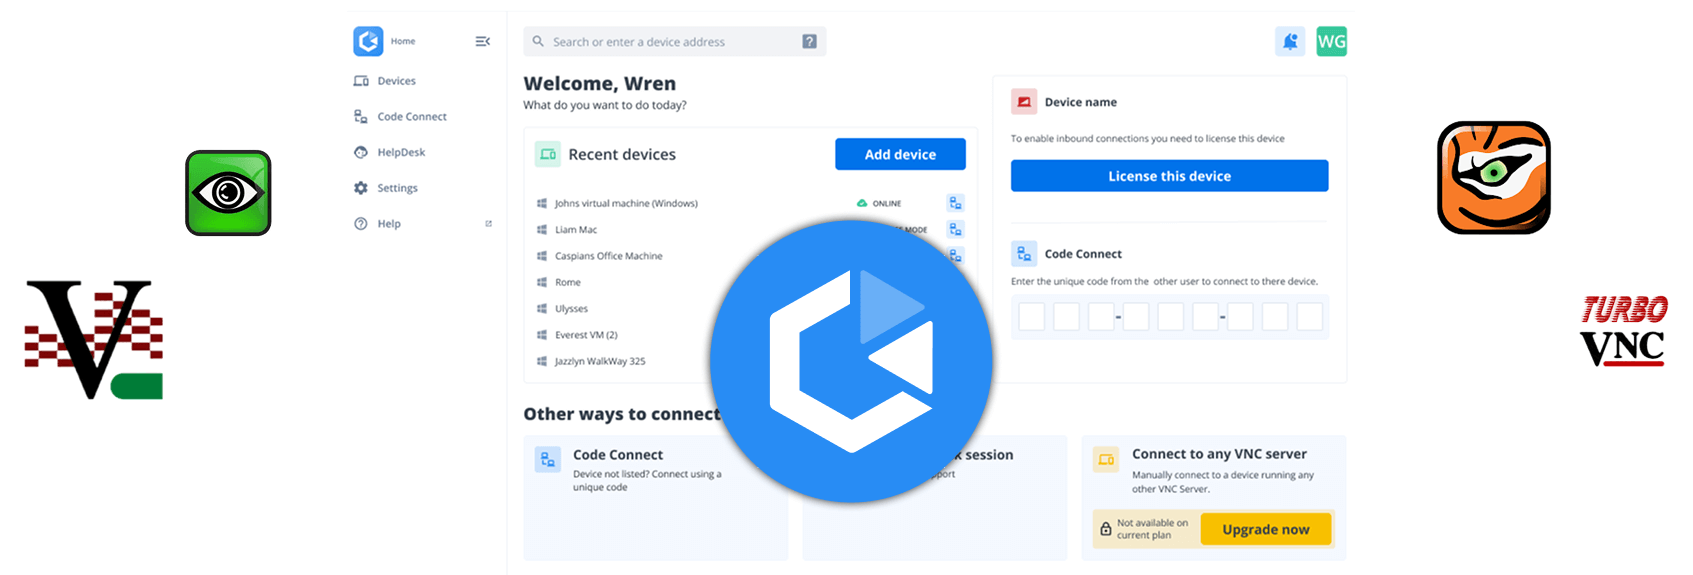1693x575 pixels.
Task: Select Code Connect in the sidebar
Action: coord(411,117)
